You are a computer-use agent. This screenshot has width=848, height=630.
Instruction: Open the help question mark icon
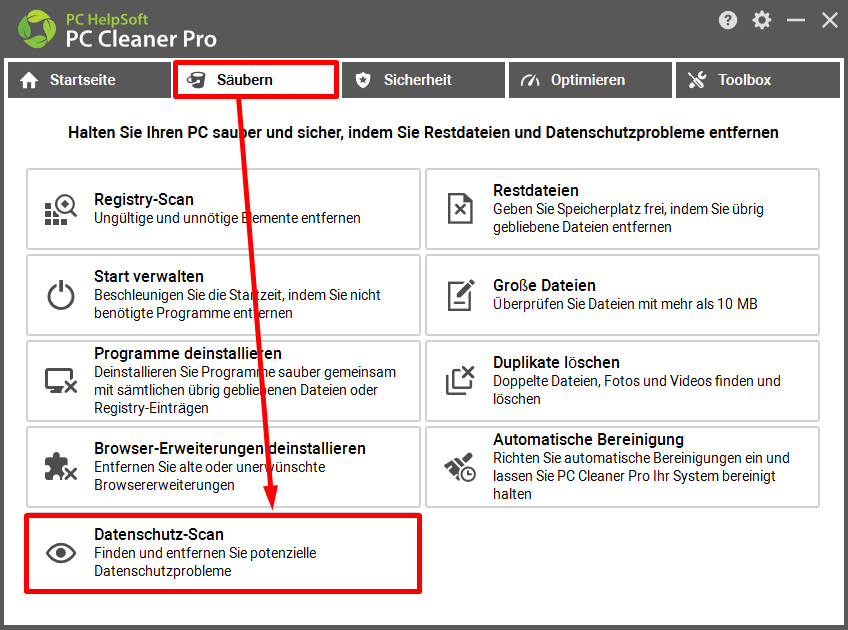pos(728,21)
